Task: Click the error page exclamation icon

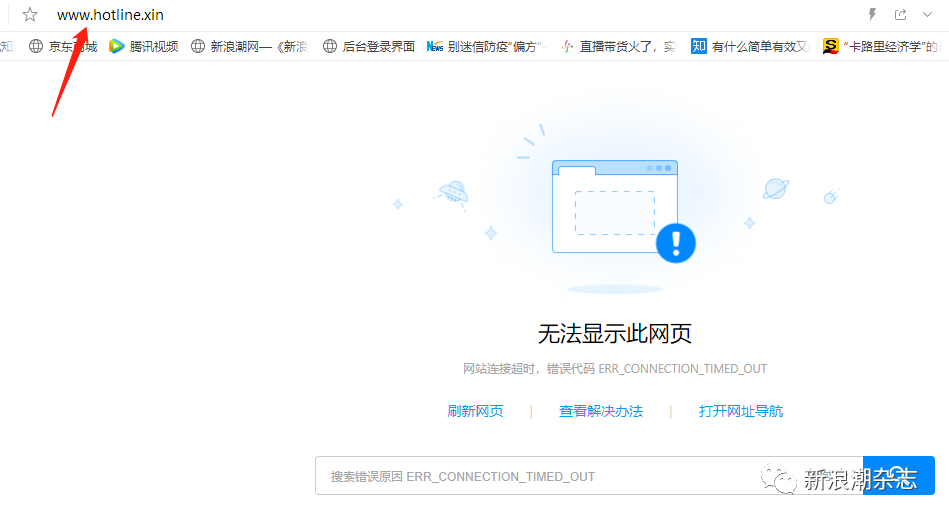Action: (675, 243)
